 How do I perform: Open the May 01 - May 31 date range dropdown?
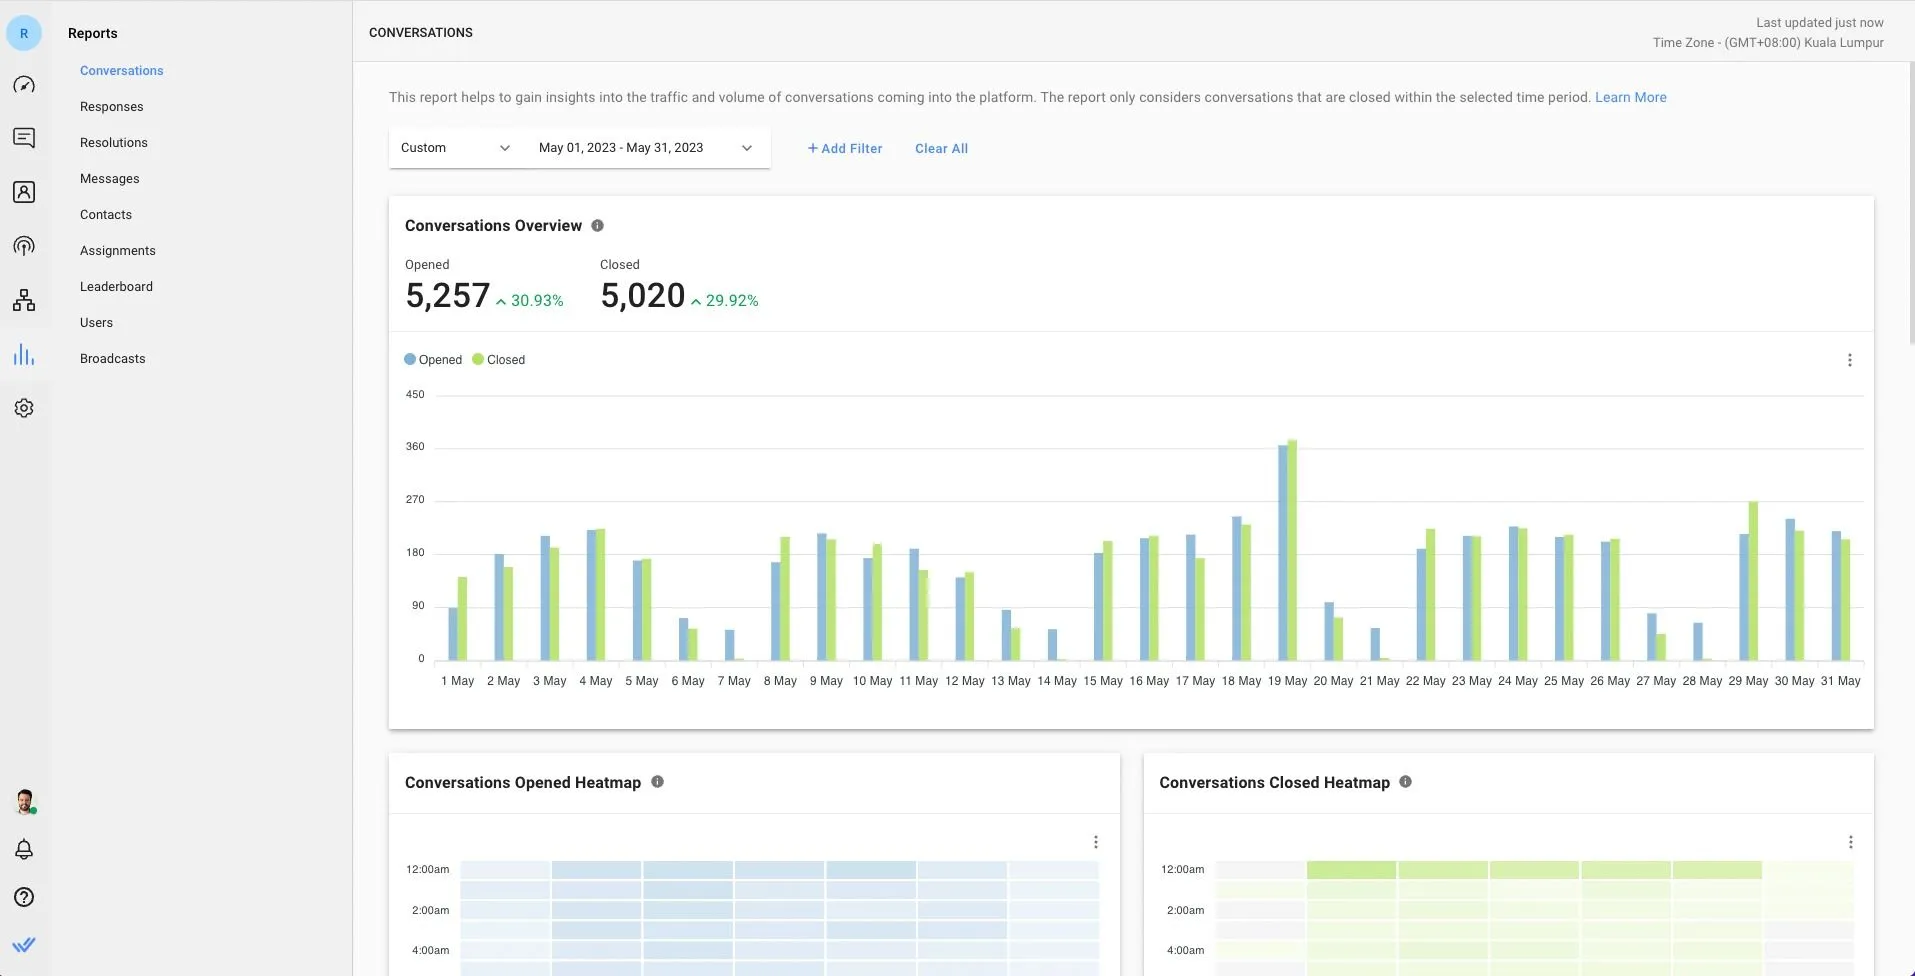tap(645, 148)
